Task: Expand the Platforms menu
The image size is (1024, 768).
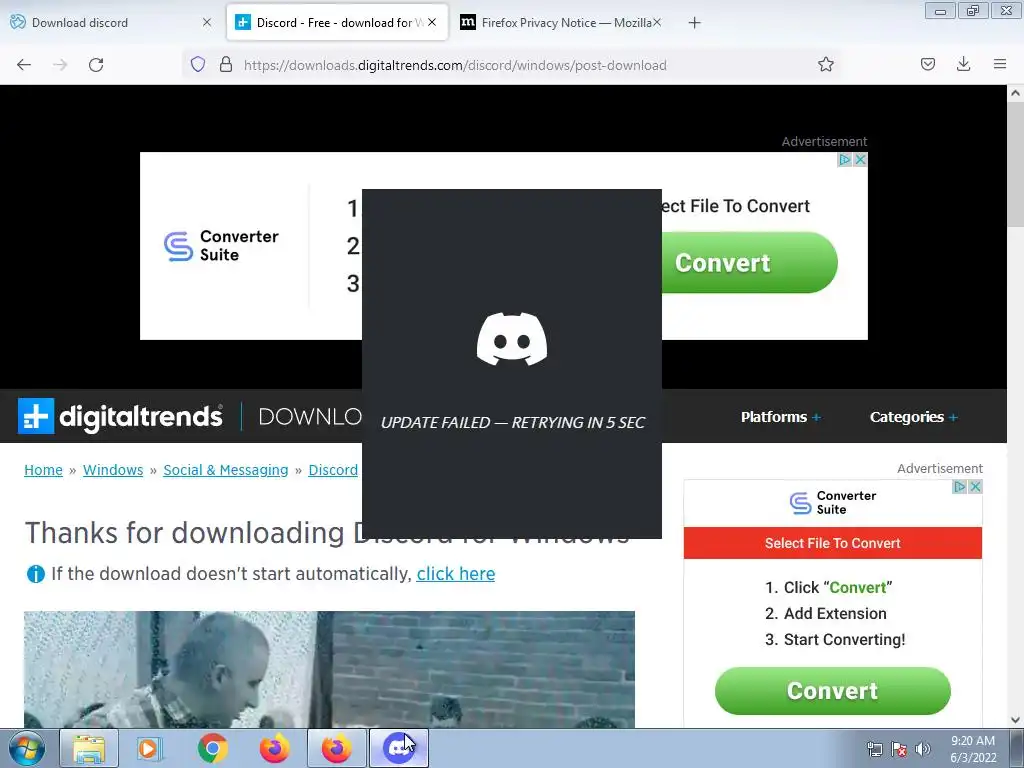Action: [780, 417]
